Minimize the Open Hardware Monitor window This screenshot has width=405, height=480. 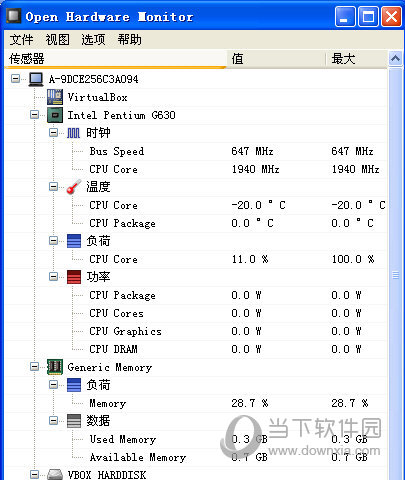(345, 16)
